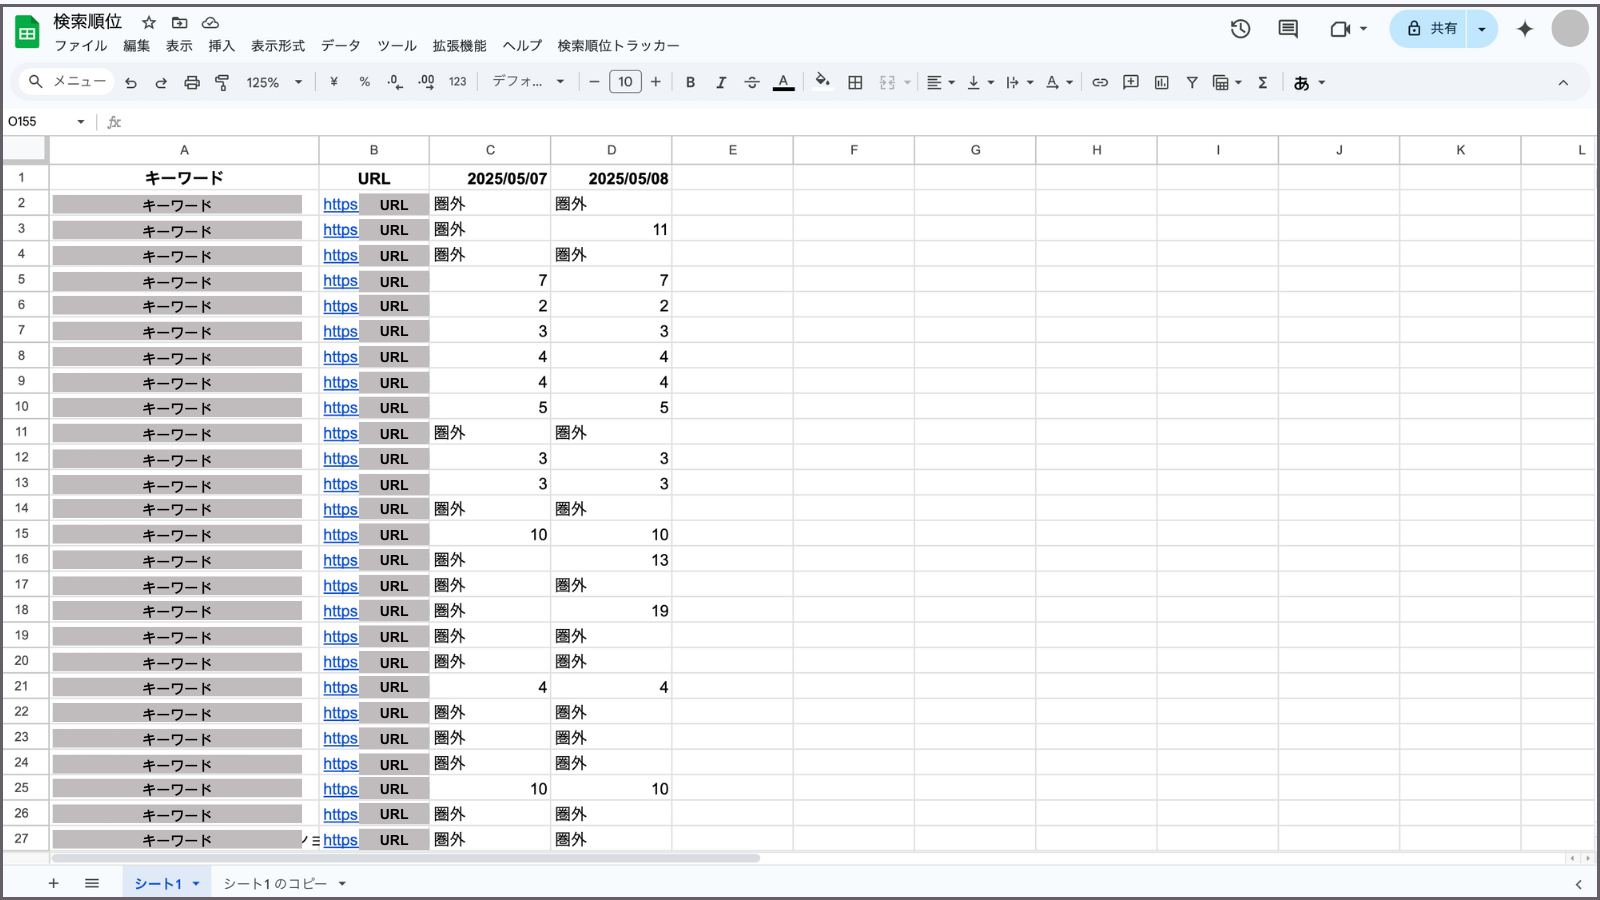1600x900 pixels.
Task: Toggle bold formatting
Action: pyautogui.click(x=690, y=82)
